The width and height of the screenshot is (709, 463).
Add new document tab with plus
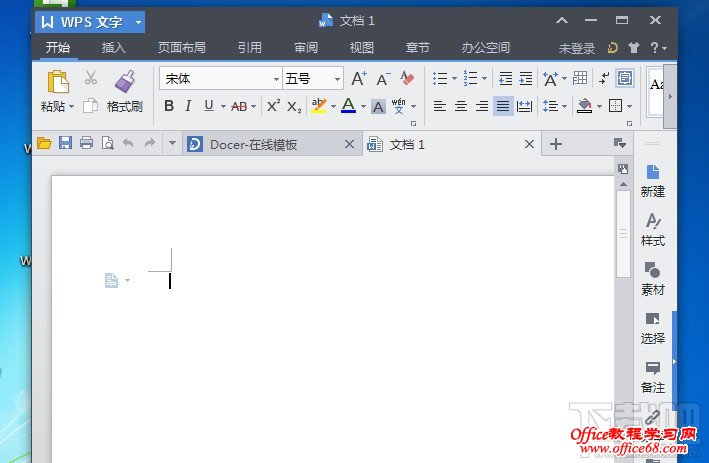(556, 144)
